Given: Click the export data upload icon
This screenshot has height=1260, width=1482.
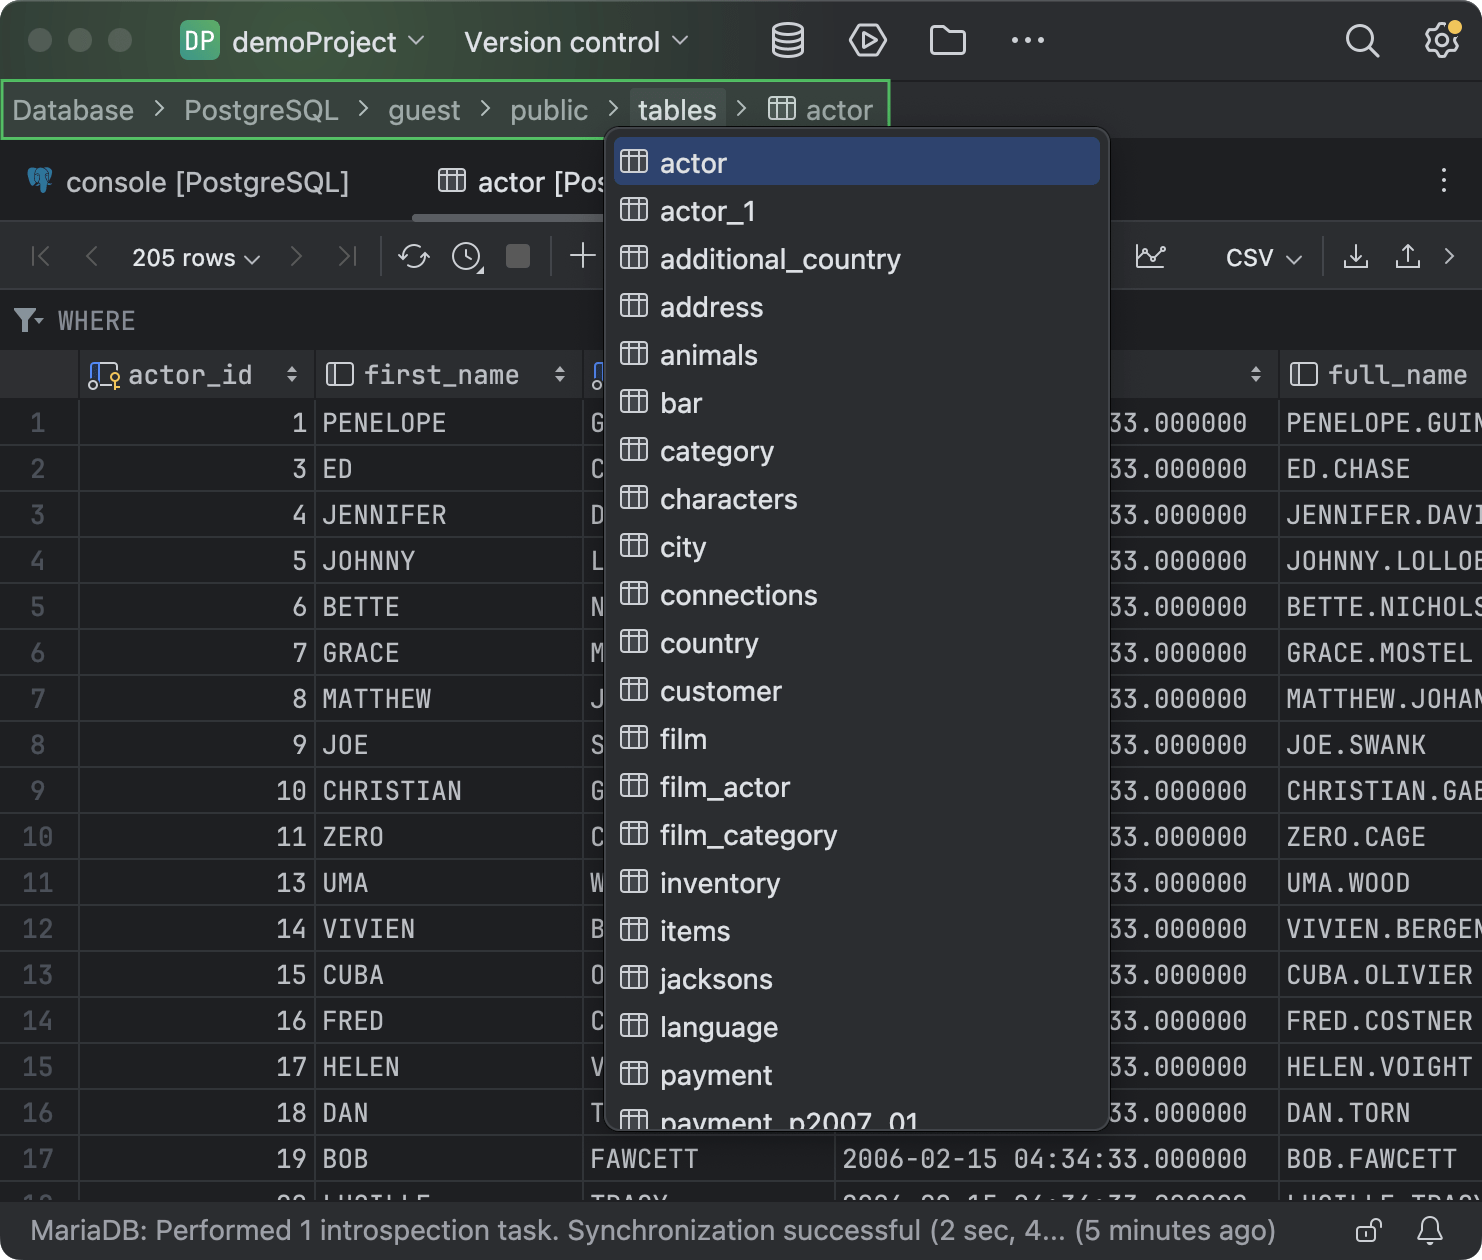Looking at the screenshot, I should (1408, 257).
